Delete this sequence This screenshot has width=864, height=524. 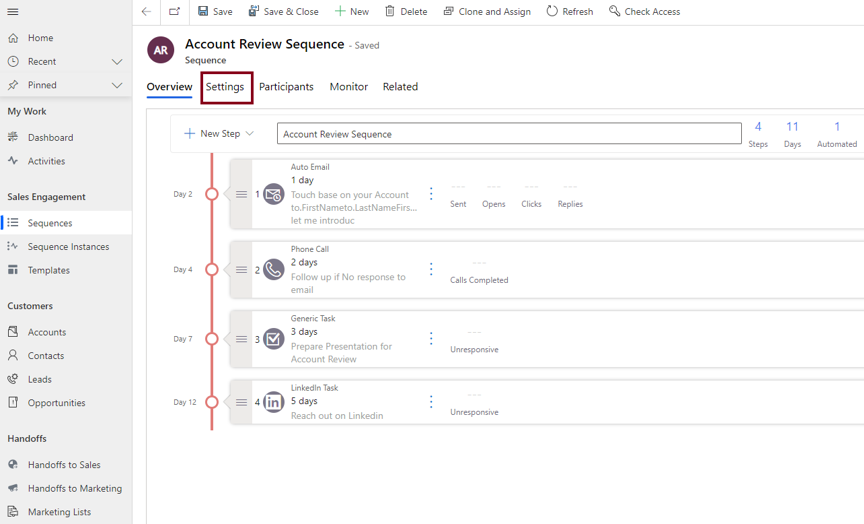pos(406,12)
